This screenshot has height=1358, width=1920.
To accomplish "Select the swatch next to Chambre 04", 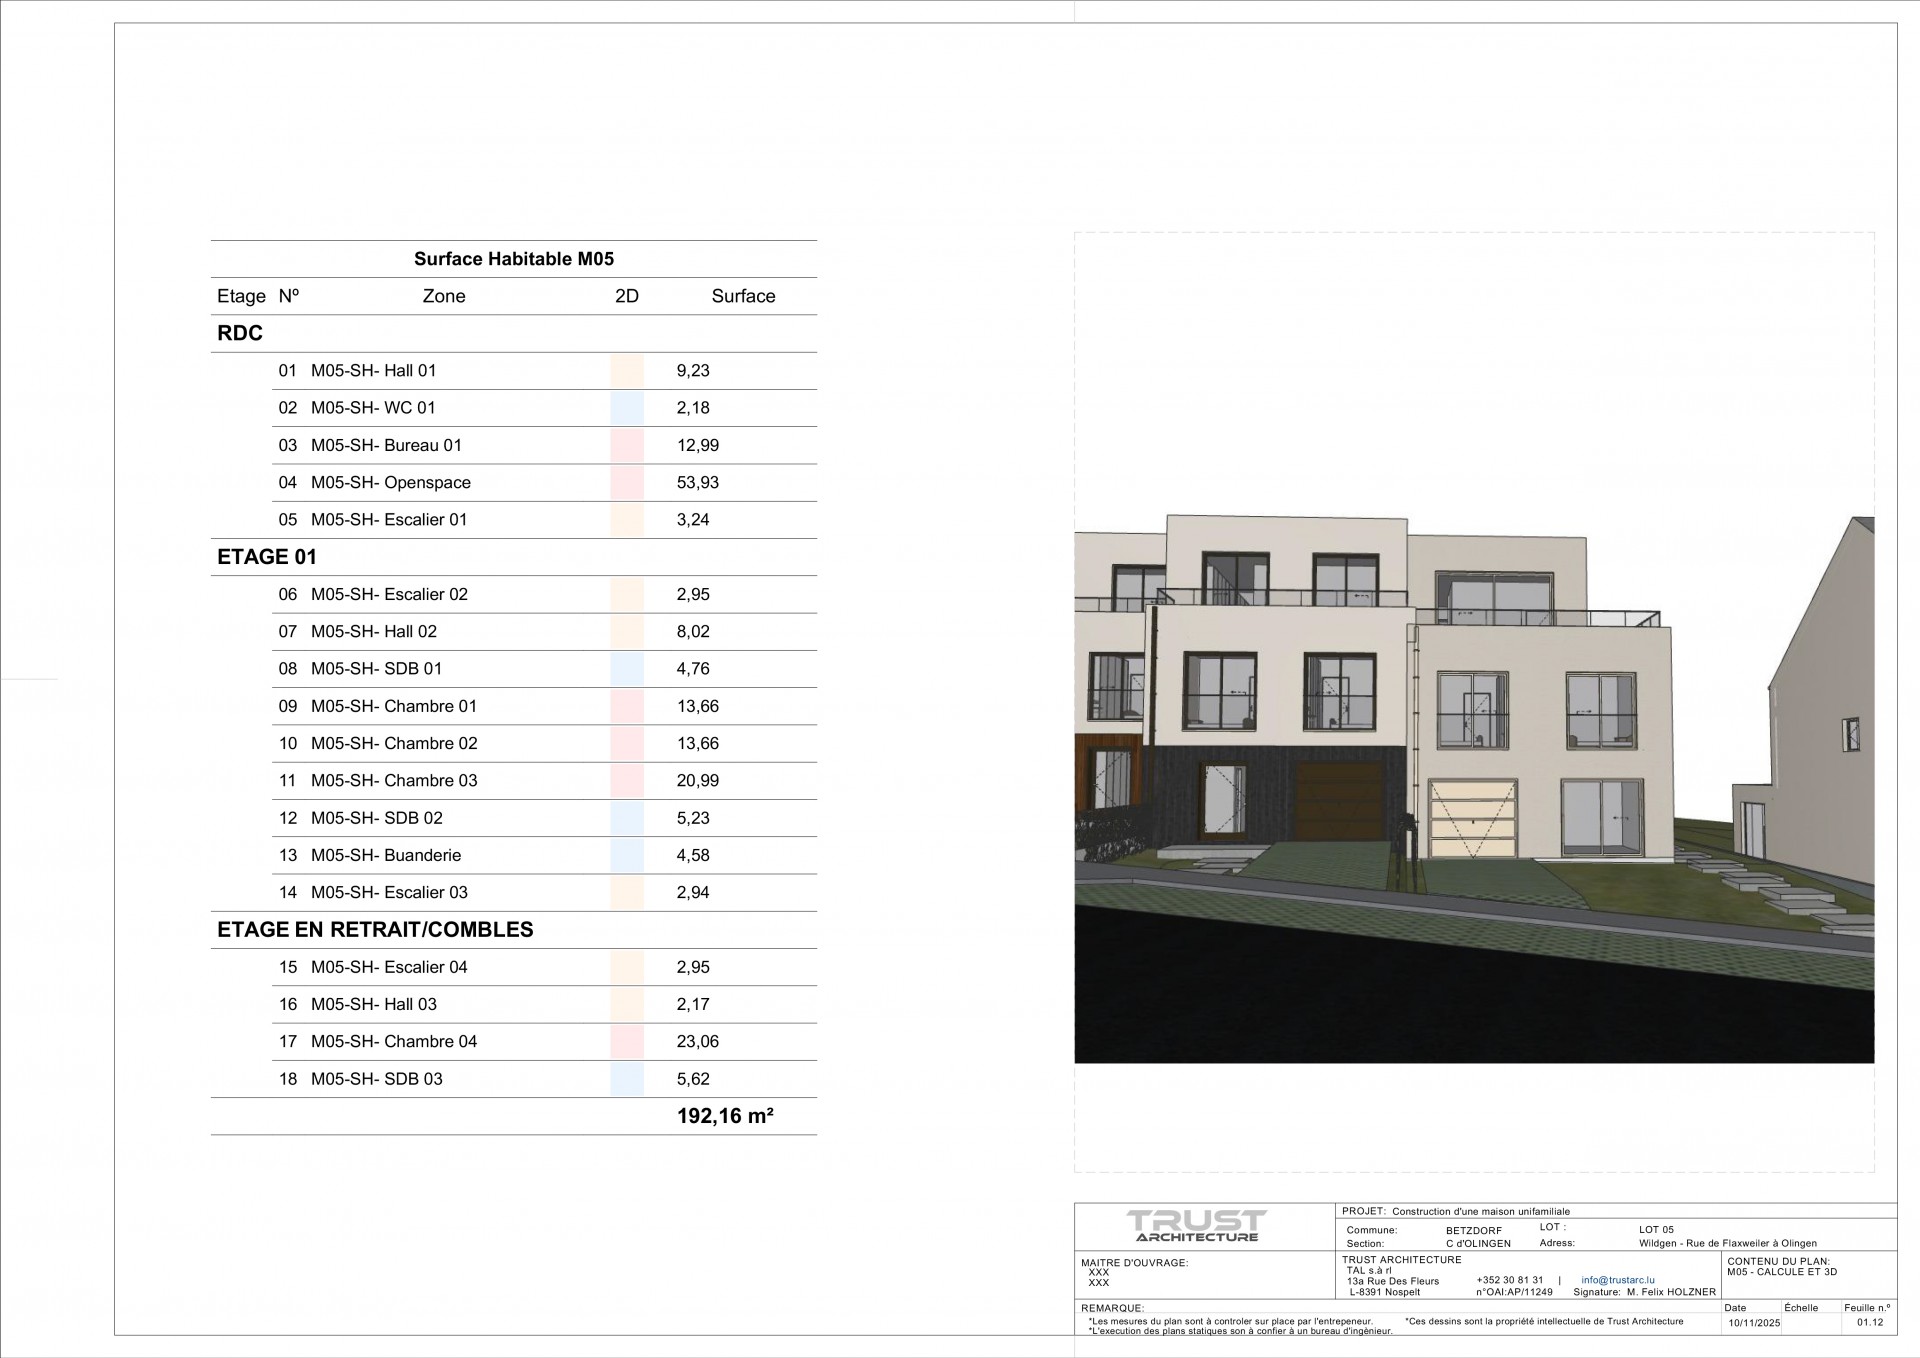I will tap(627, 1042).
